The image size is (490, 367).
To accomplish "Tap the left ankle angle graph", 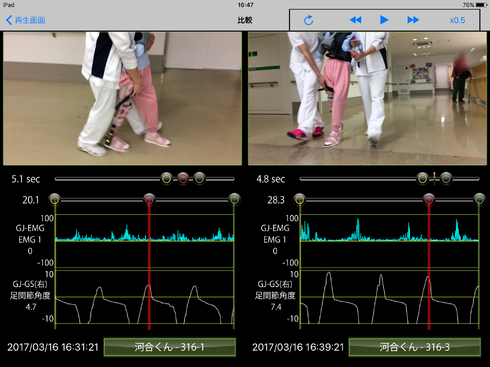I will (145, 297).
